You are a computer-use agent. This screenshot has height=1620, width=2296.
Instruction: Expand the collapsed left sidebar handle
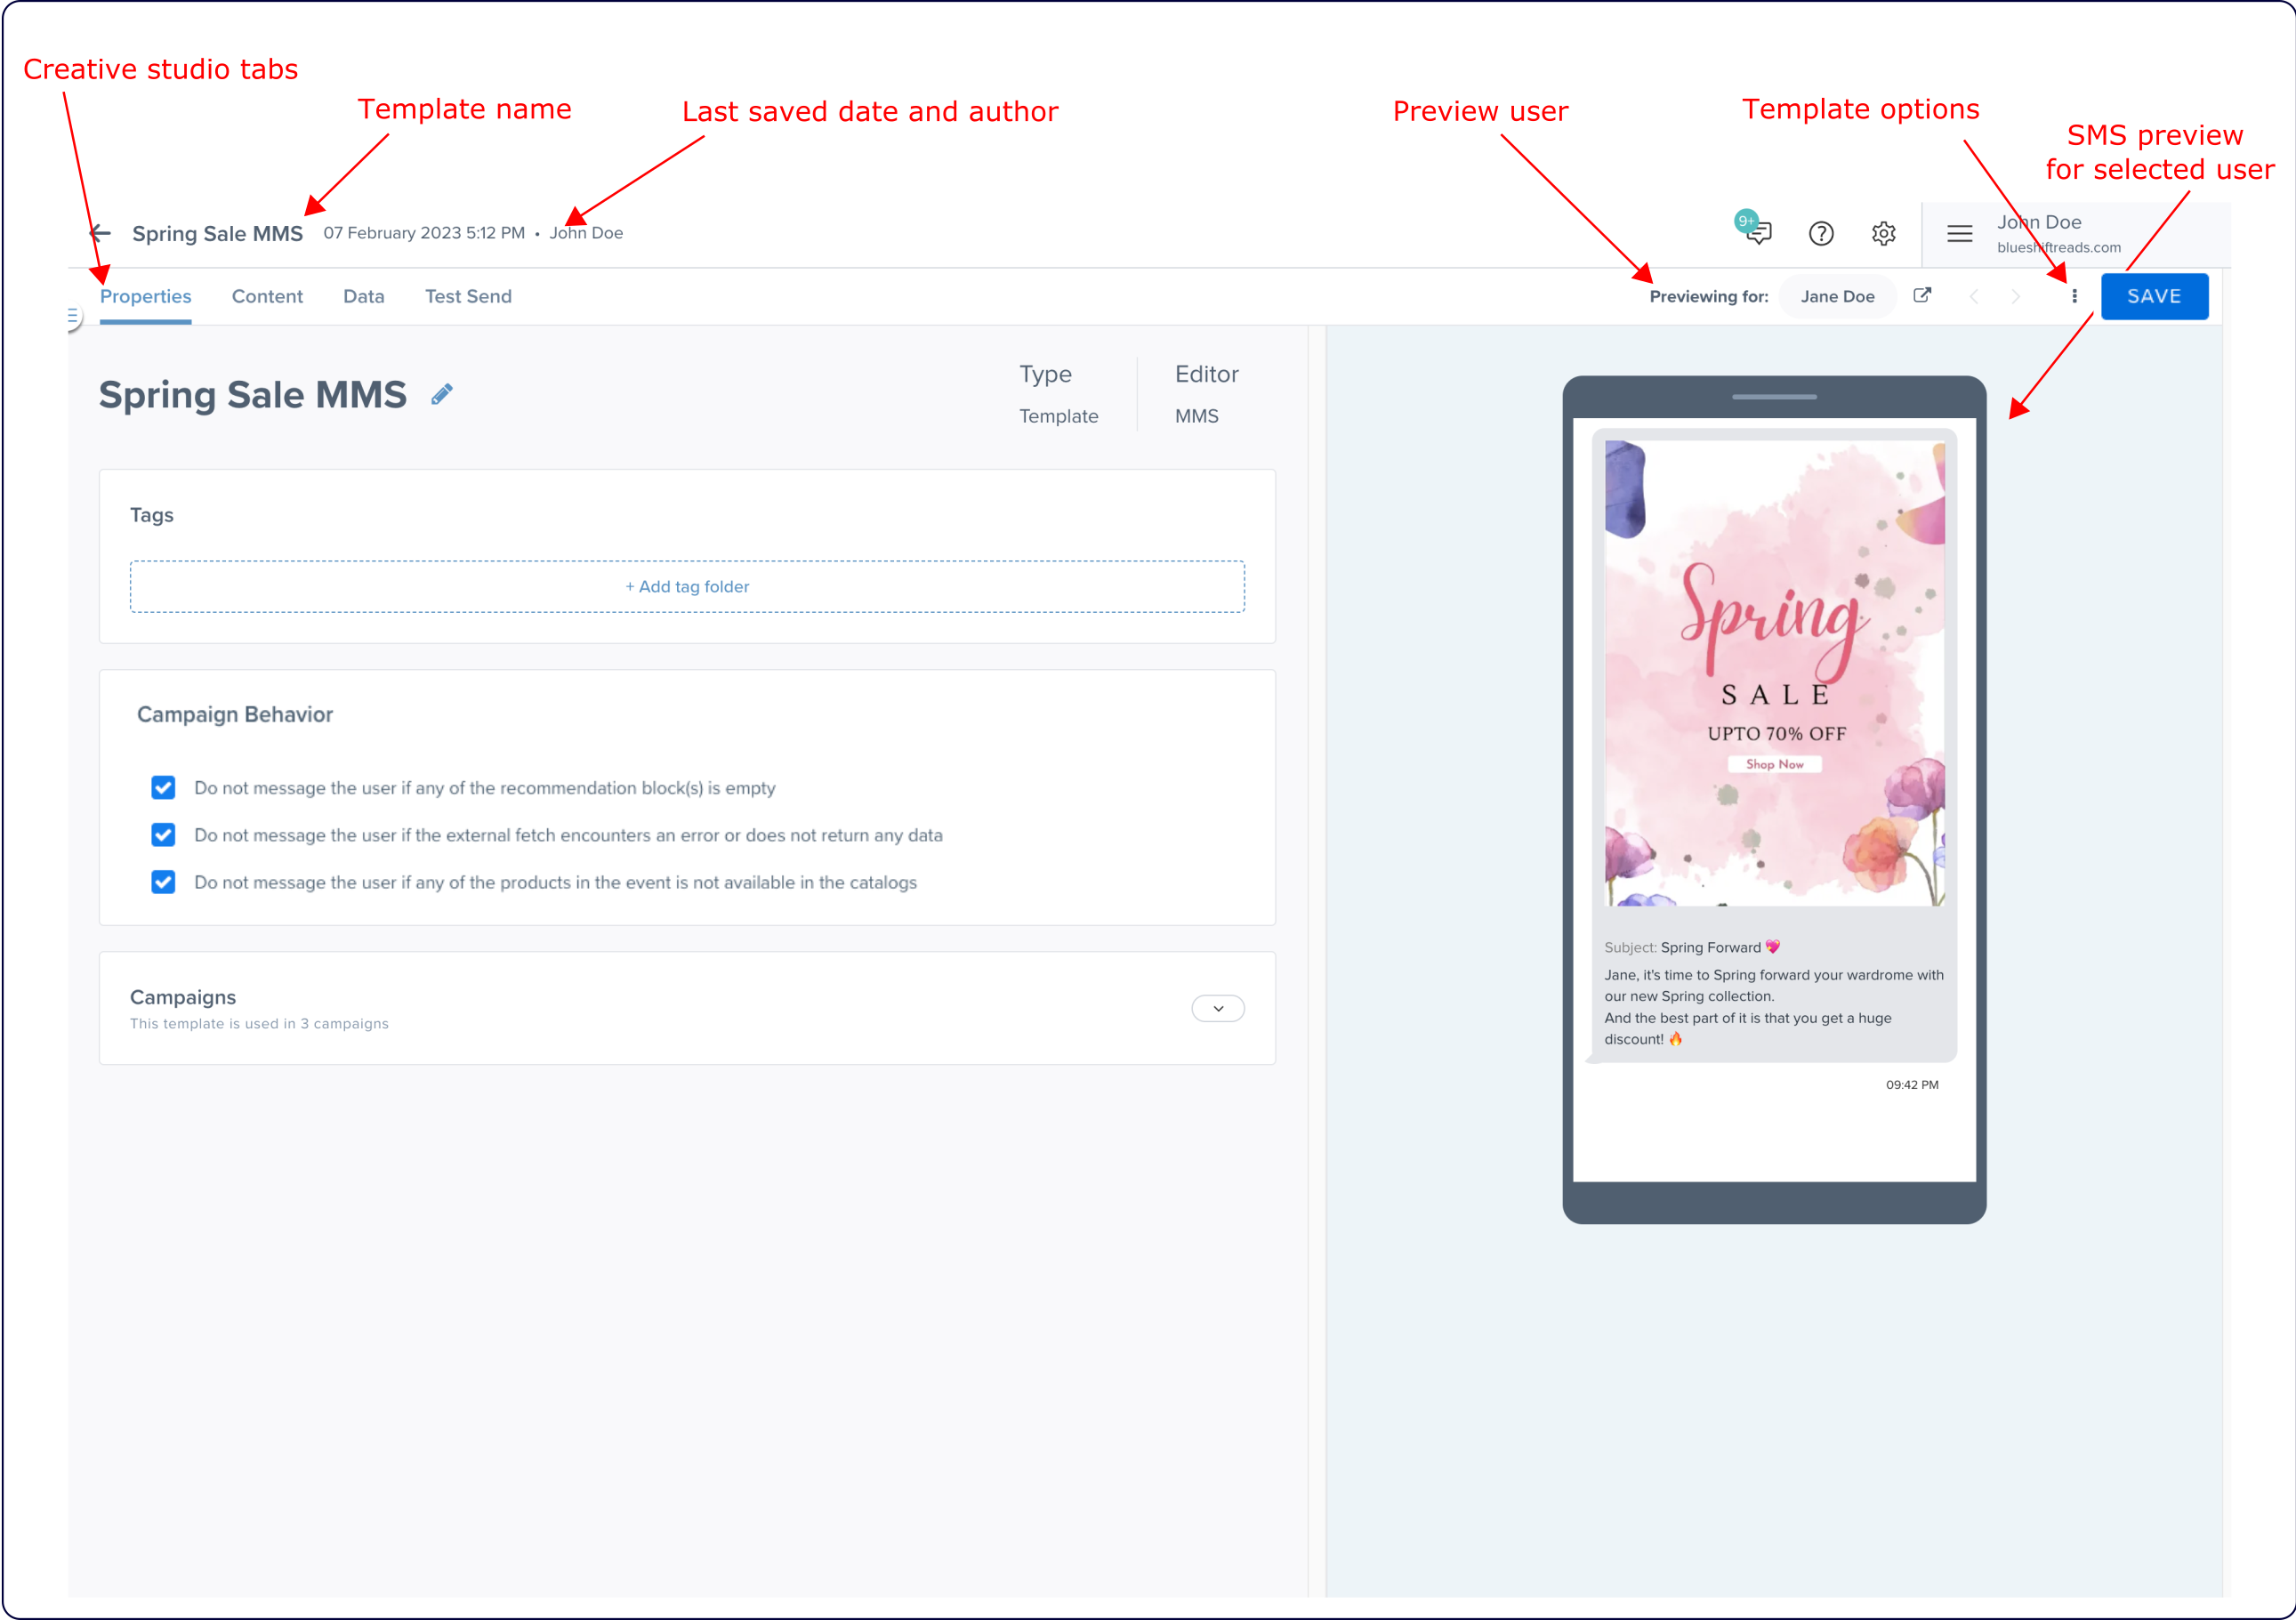pos(72,317)
